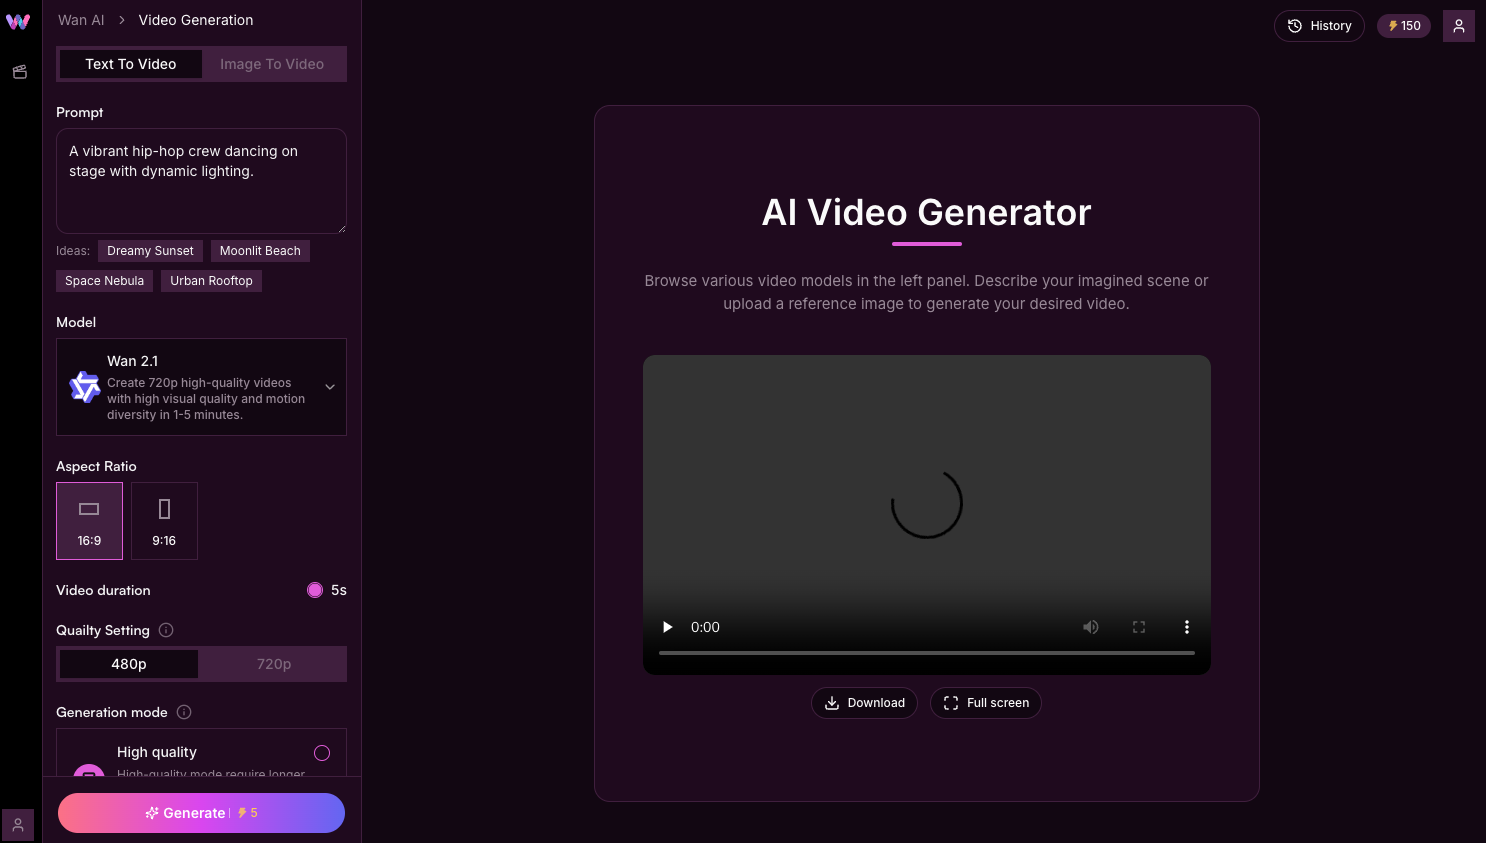Viewport: 1486px width, 843px height.
Task: Click the Wan AI logo icon
Action: click(18, 22)
